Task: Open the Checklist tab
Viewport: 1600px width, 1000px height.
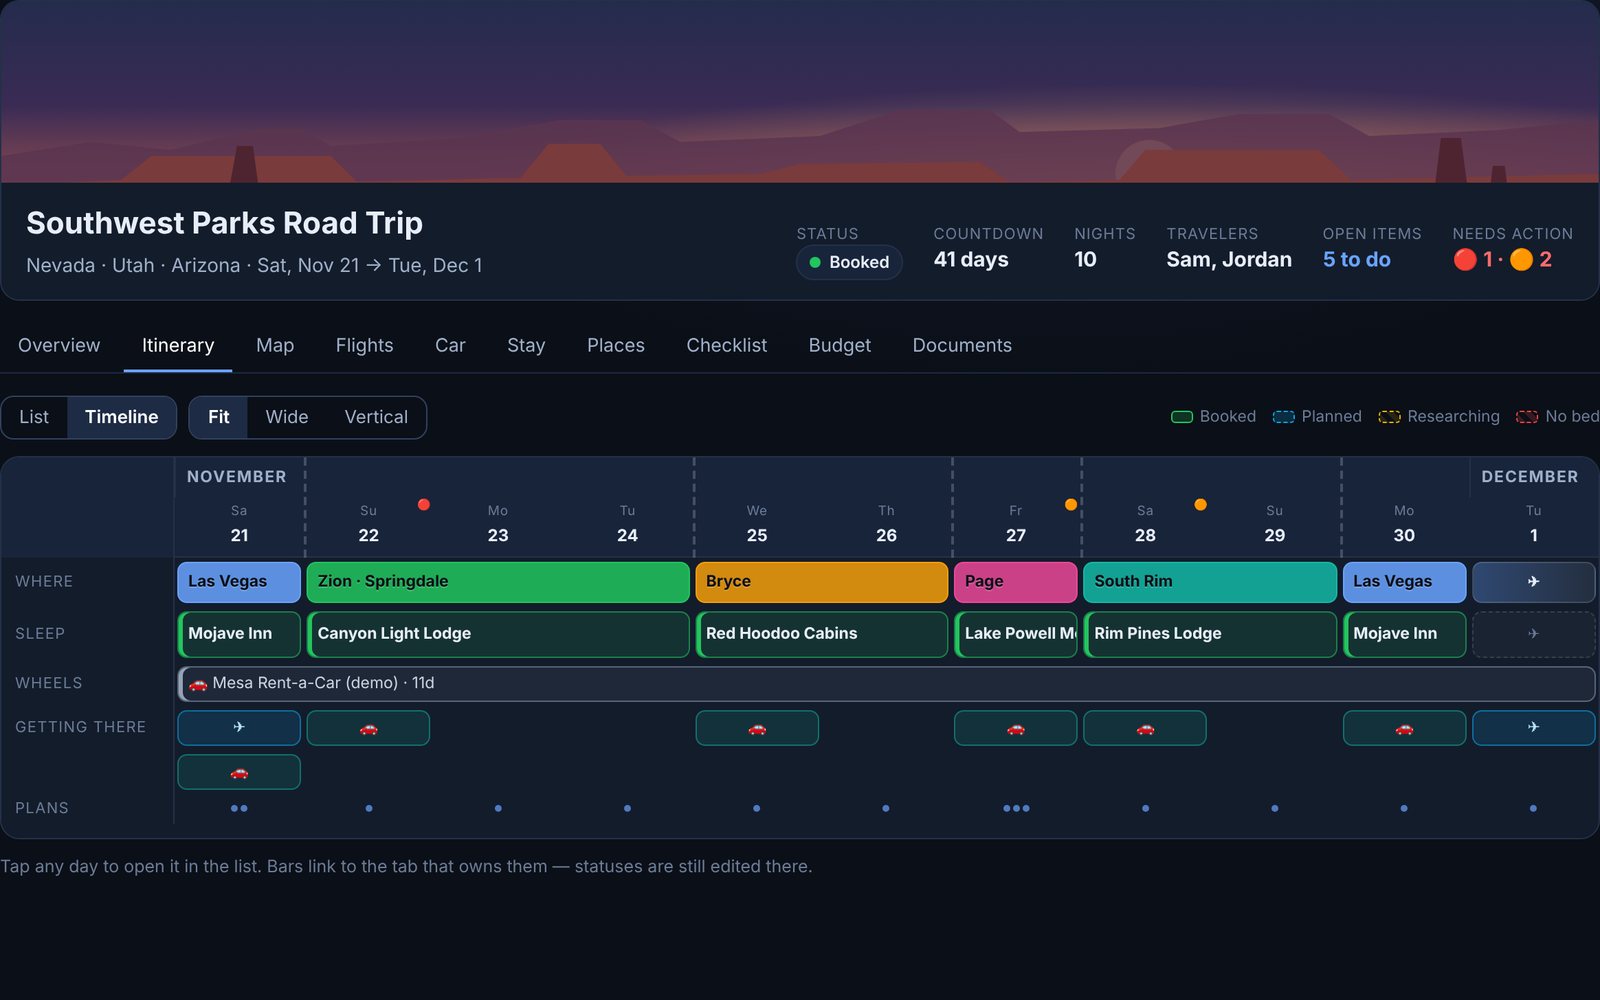Action: pyautogui.click(x=727, y=345)
